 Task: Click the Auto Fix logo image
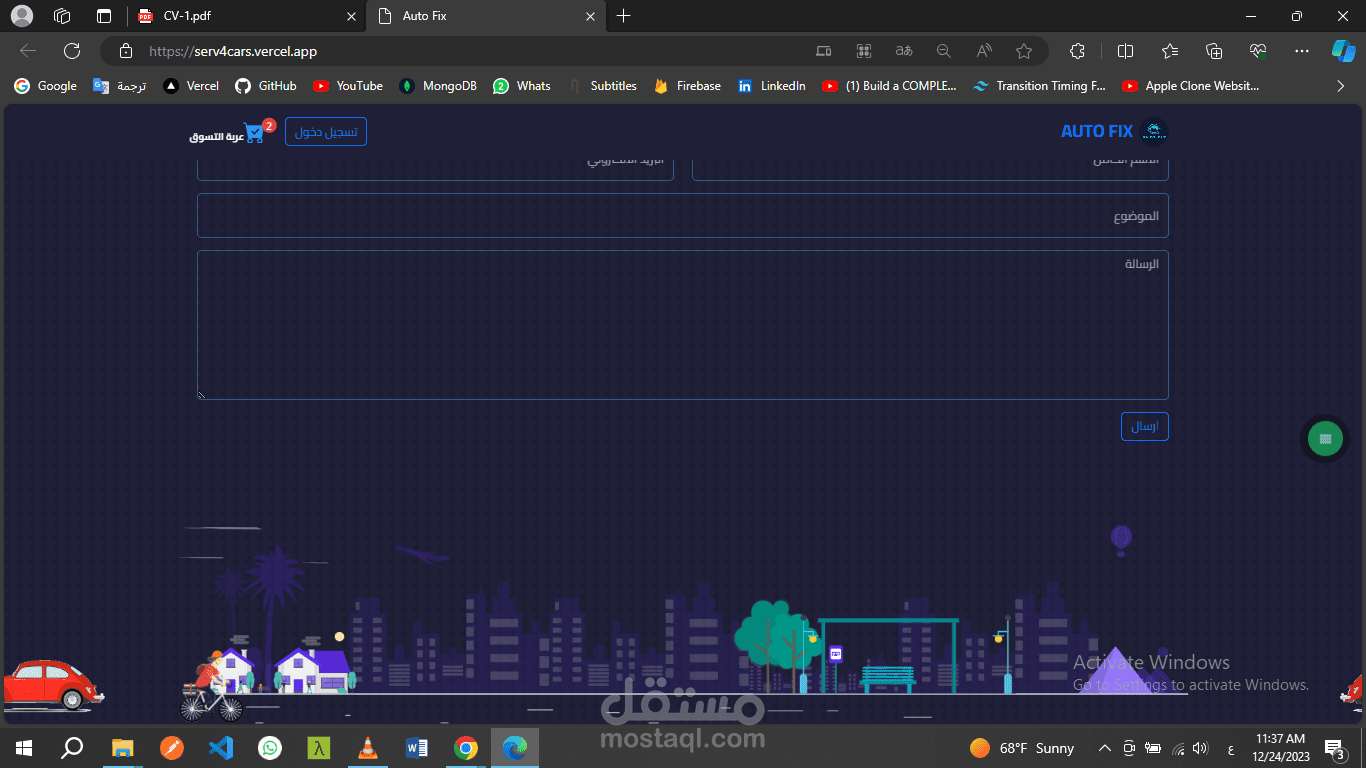pyautogui.click(x=1154, y=132)
